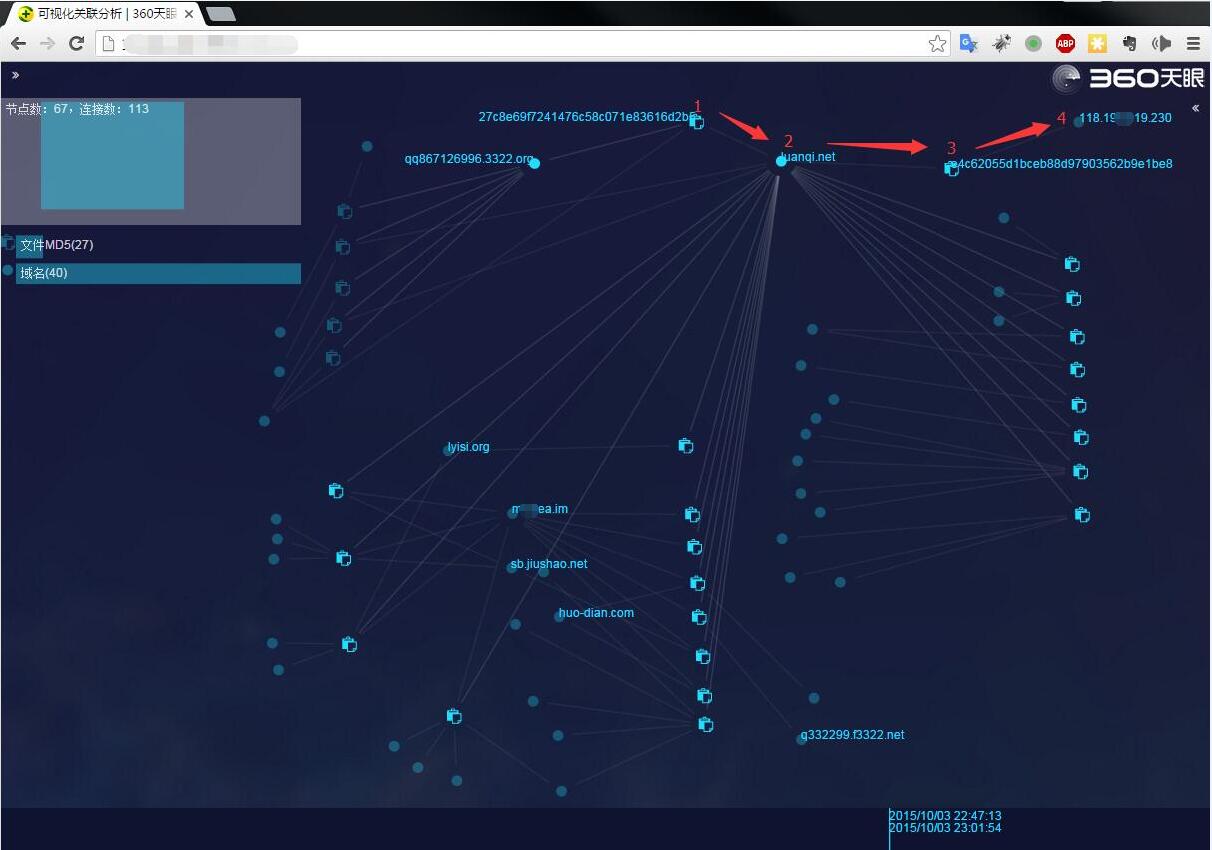Click the blue minimap overview thumbnail
Screen dimensions: 1212x850
click(112, 155)
